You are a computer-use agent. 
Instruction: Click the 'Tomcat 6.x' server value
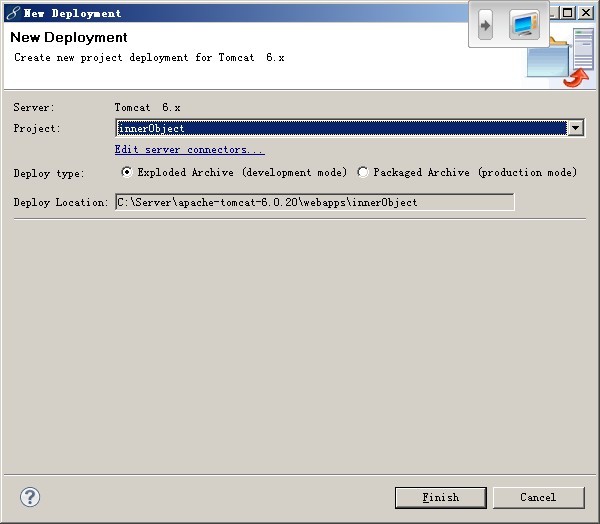point(147,107)
